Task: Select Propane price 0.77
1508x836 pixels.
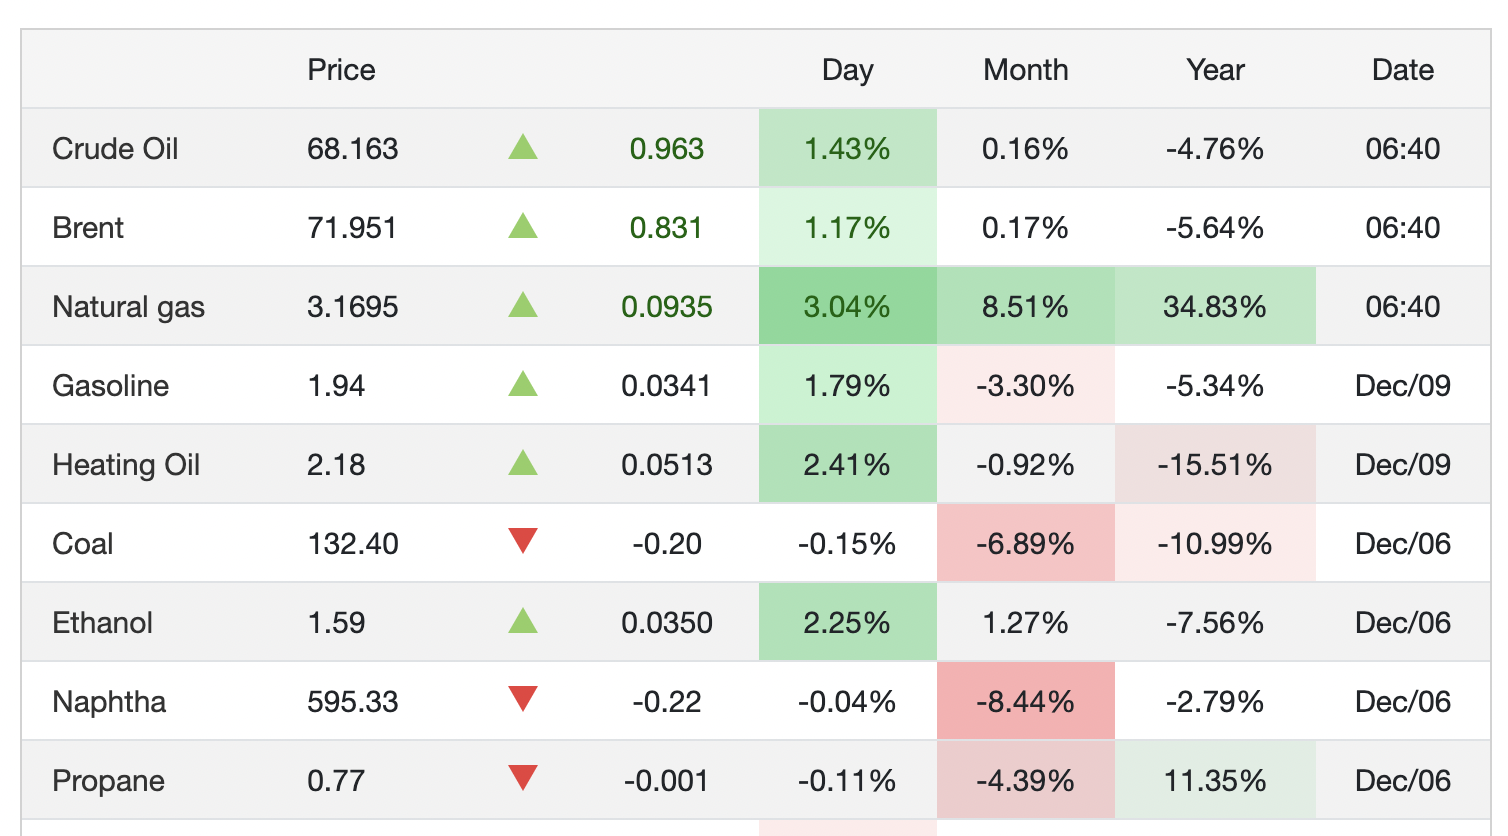Action: point(336,781)
